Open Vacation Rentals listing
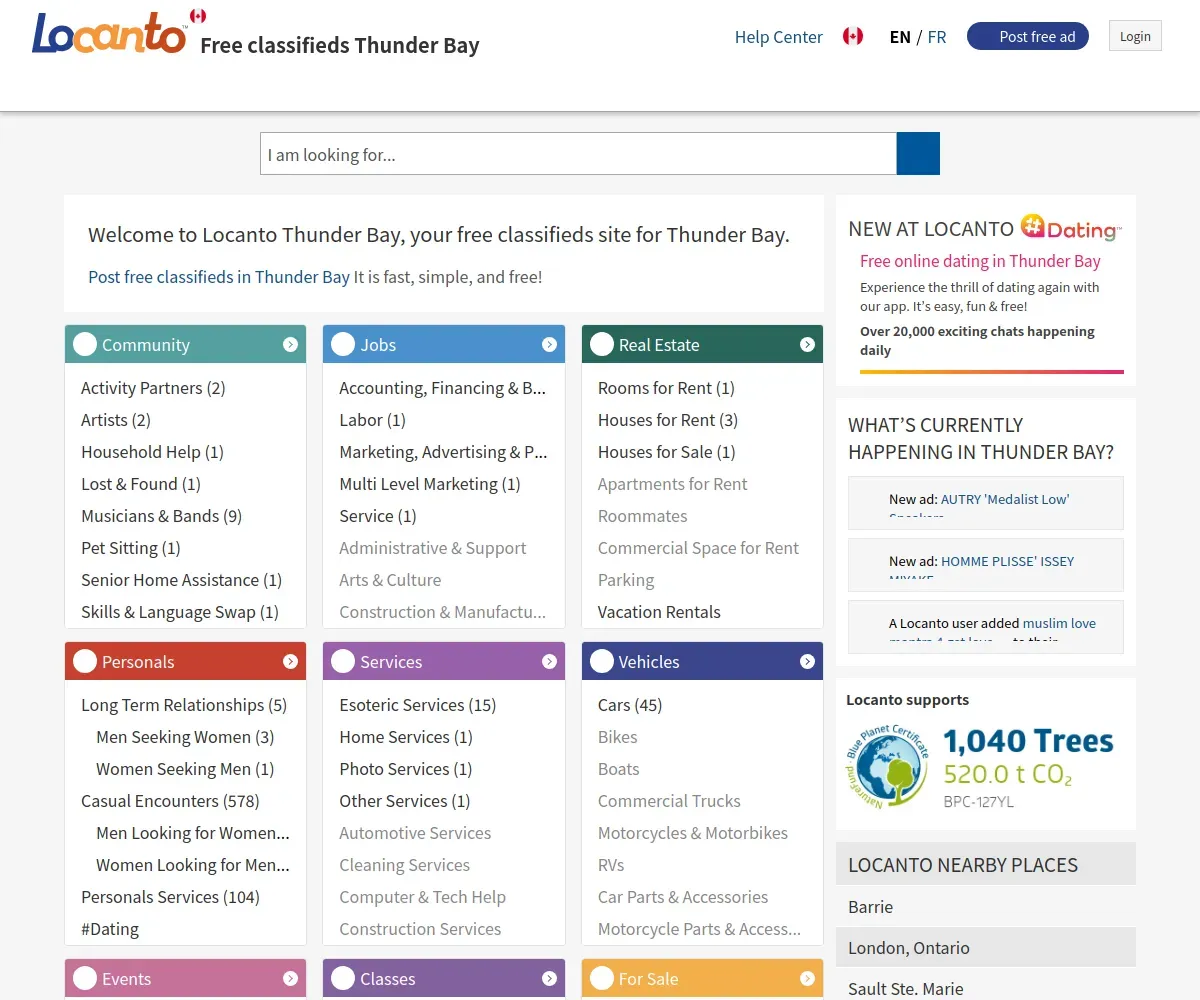The height and width of the screenshot is (1000, 1200). (x=659, y=612)
